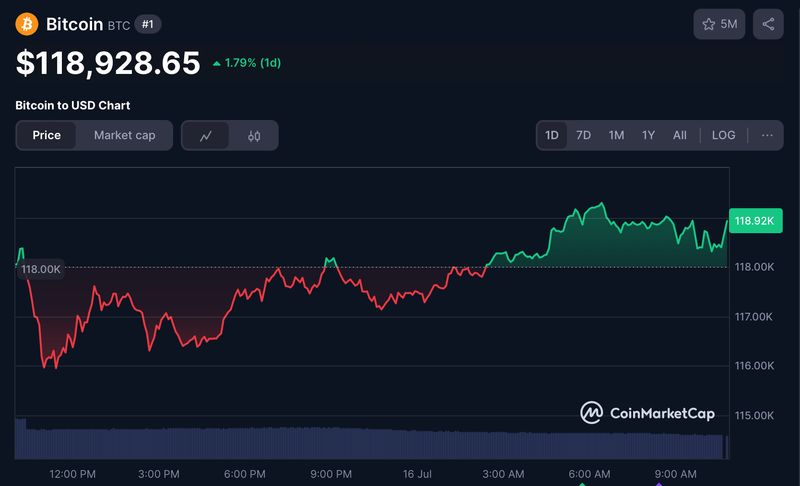Click the #1 rank badge

tap(147, 24)
